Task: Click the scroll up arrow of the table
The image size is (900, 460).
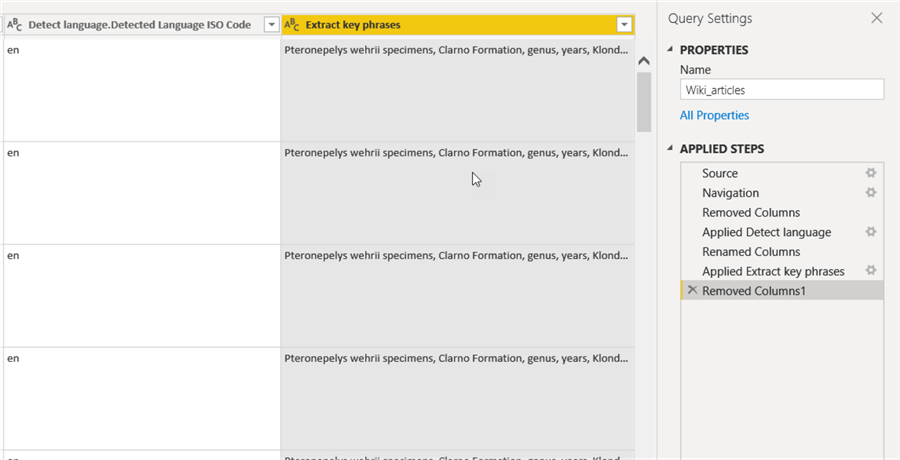Action: [x=644, y=60]
